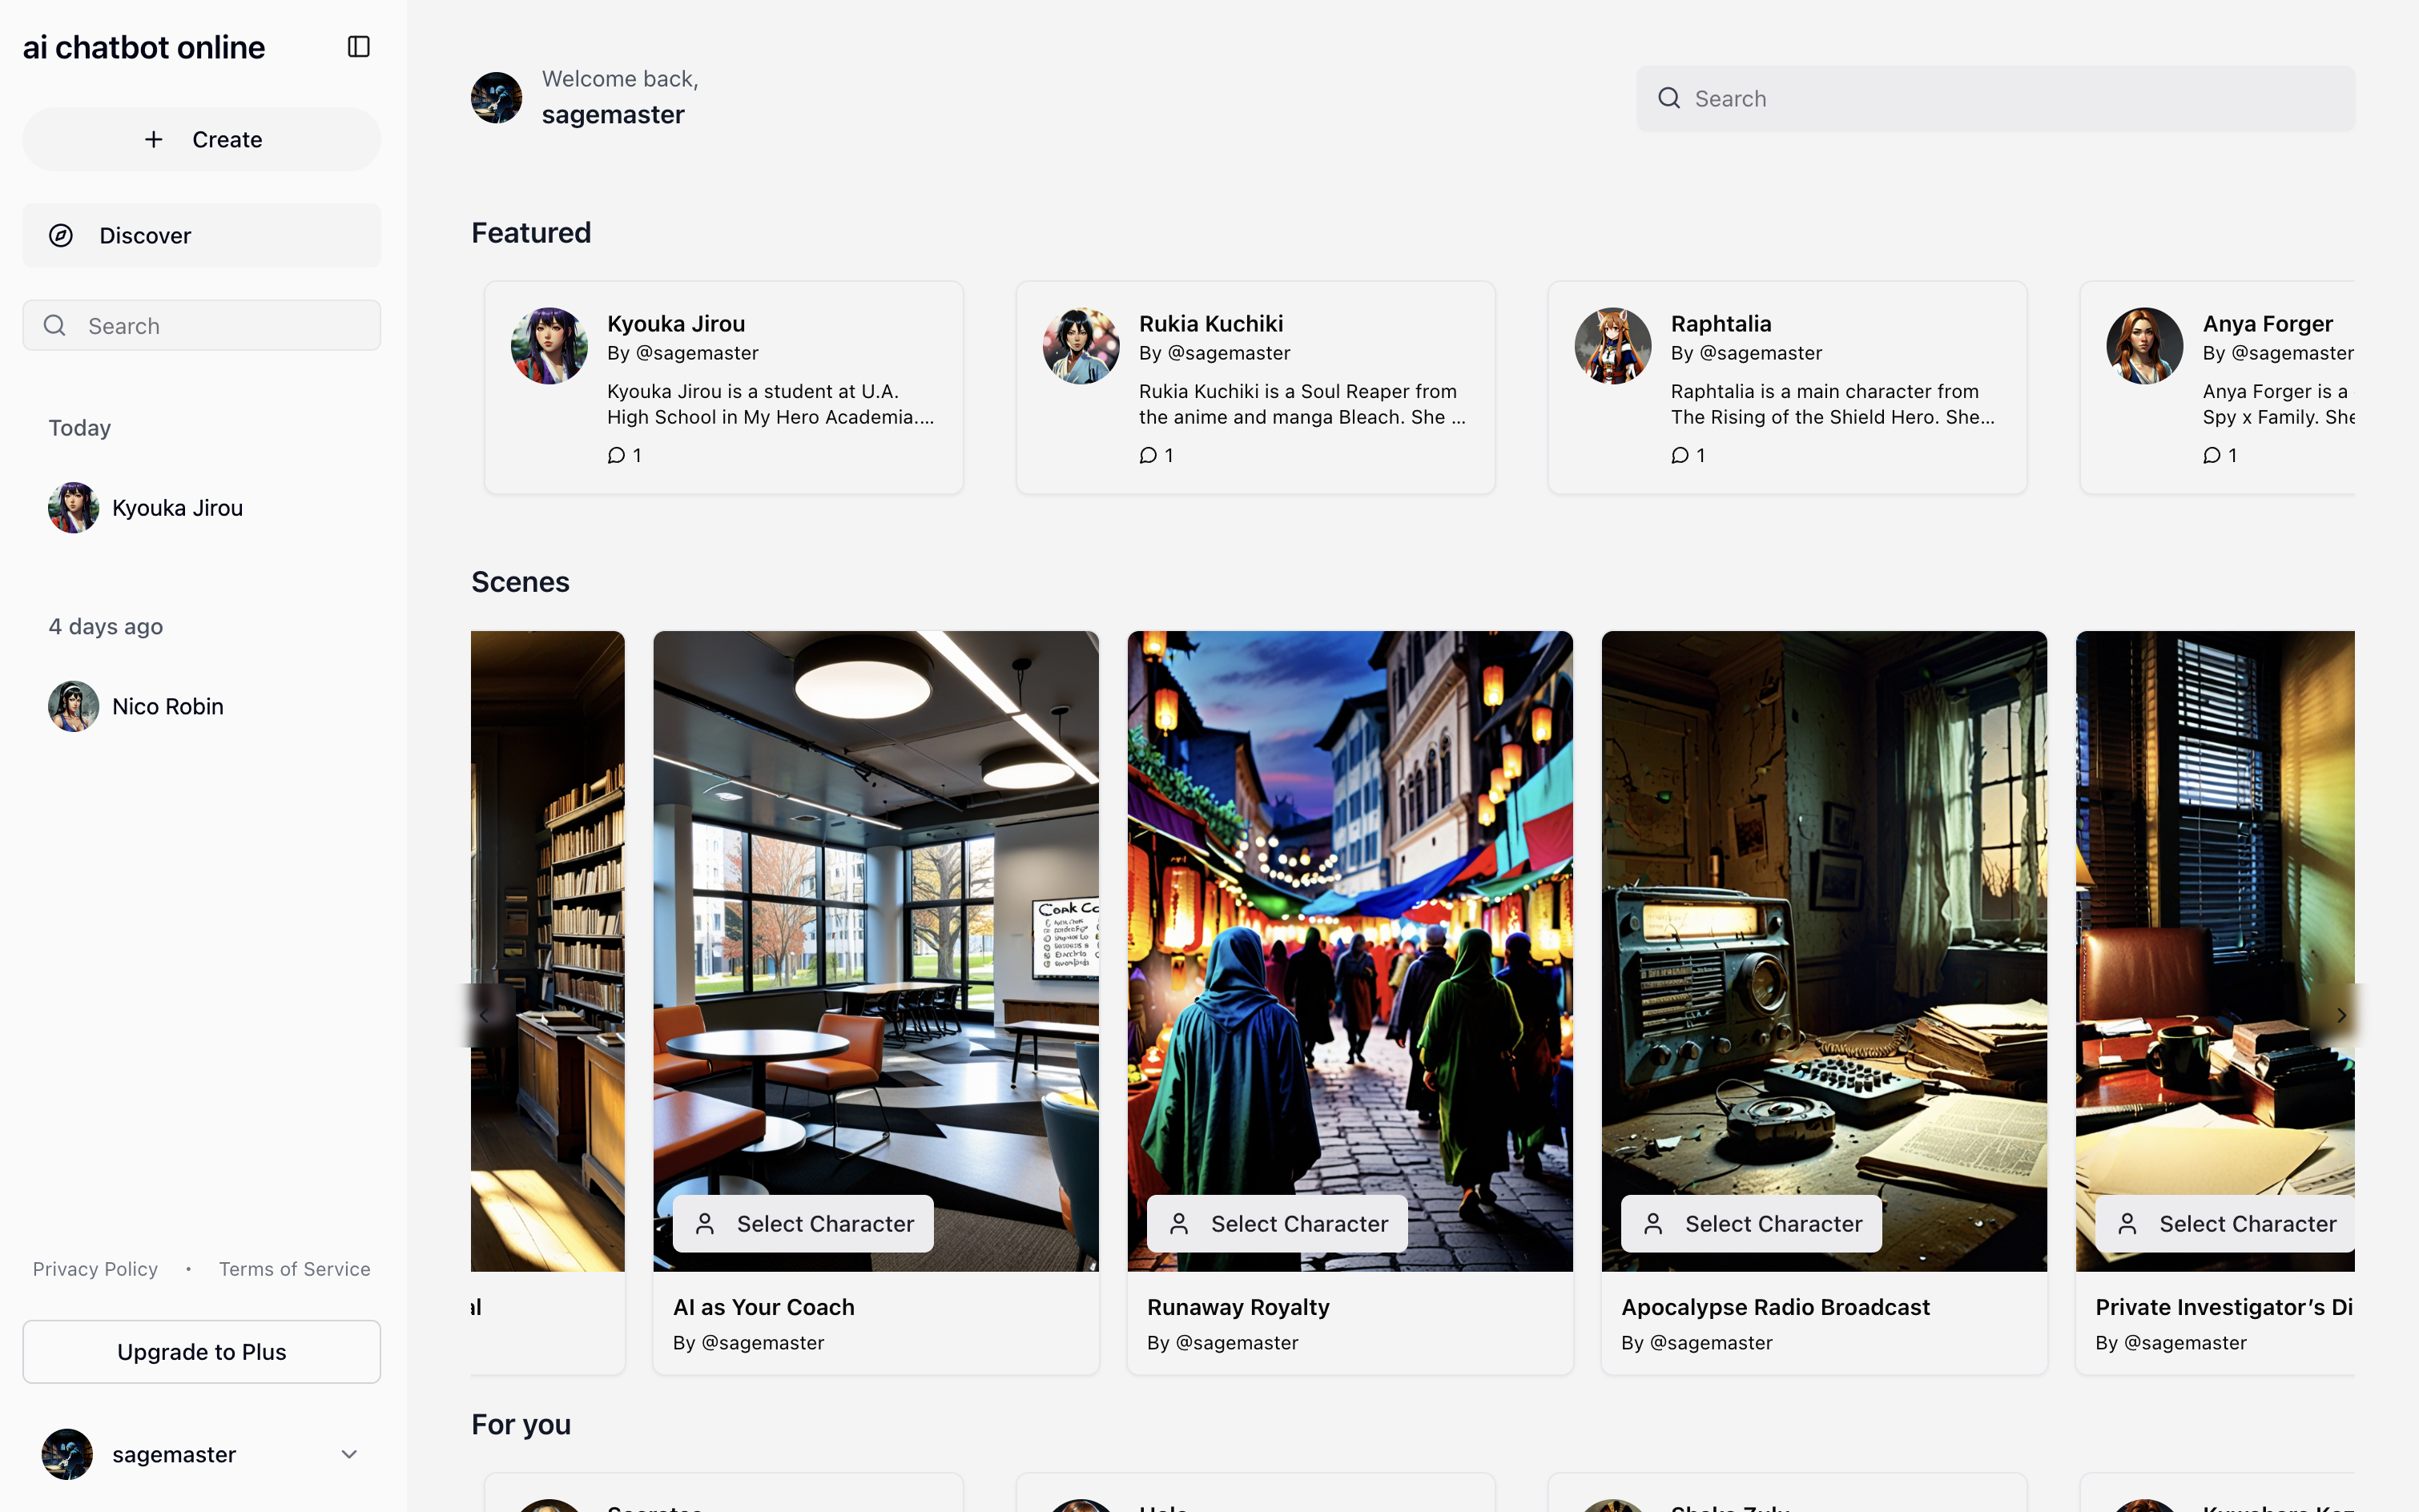Click the top Search bar

tap(1994, 99)
